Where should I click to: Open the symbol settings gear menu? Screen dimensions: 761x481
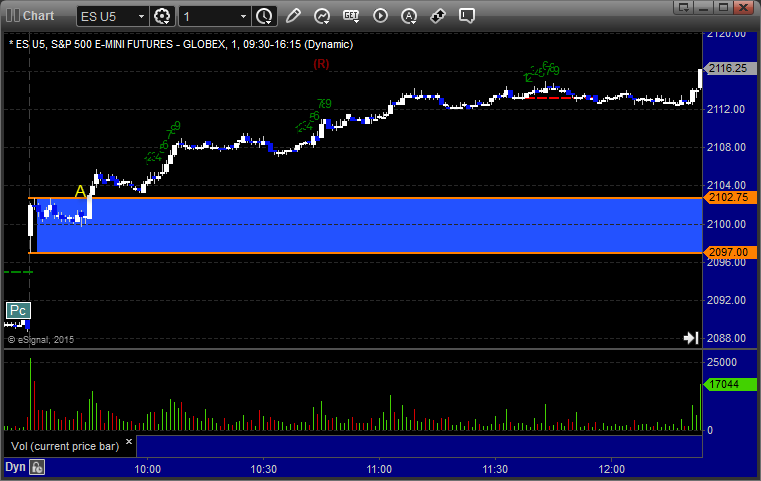162,17
